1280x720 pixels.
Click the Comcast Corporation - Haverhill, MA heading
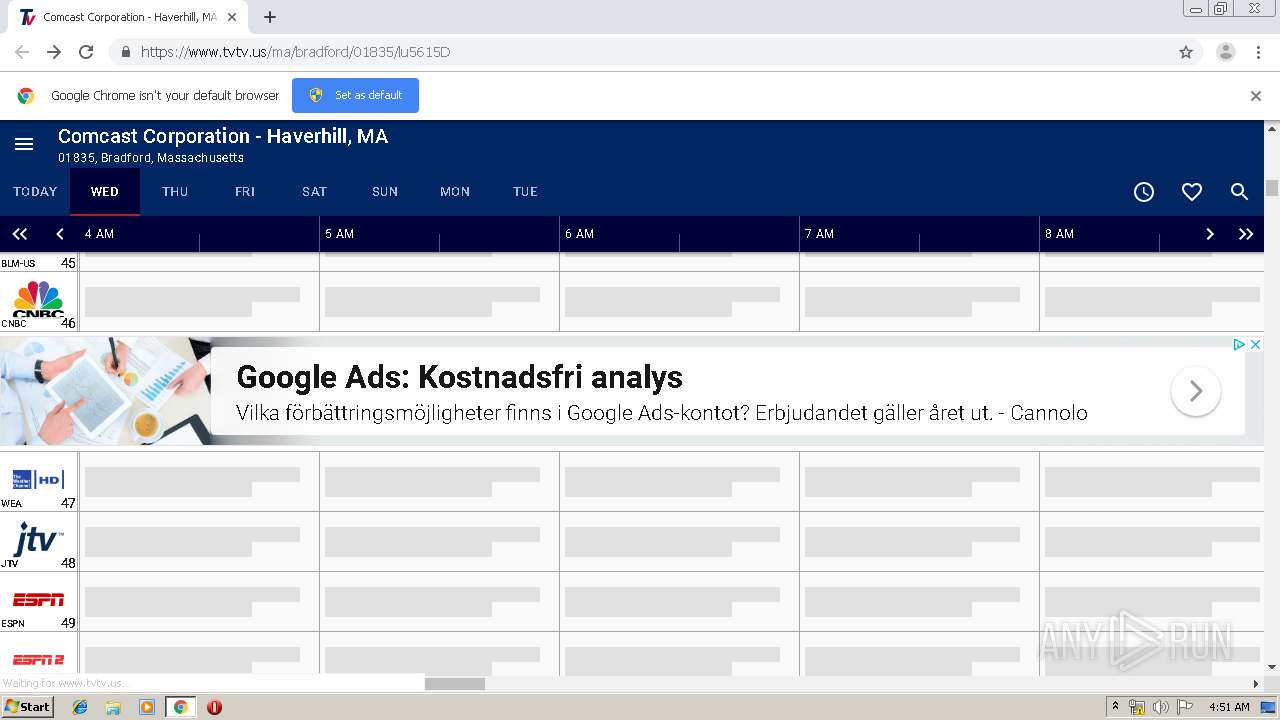tap(223, 136)
